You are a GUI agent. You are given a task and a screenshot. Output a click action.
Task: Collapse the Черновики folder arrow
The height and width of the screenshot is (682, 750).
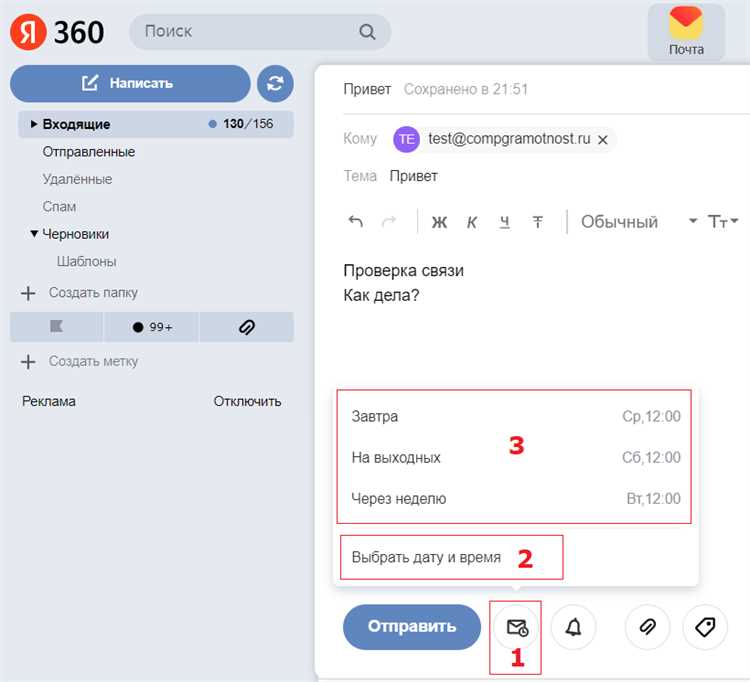[x=34, y=234]
